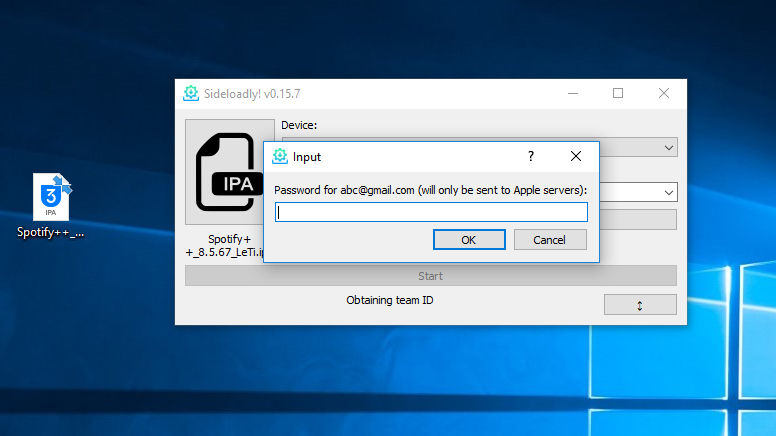Click the greyed Start button
This screenshot has height=436, width=776.
pos(431,276)
